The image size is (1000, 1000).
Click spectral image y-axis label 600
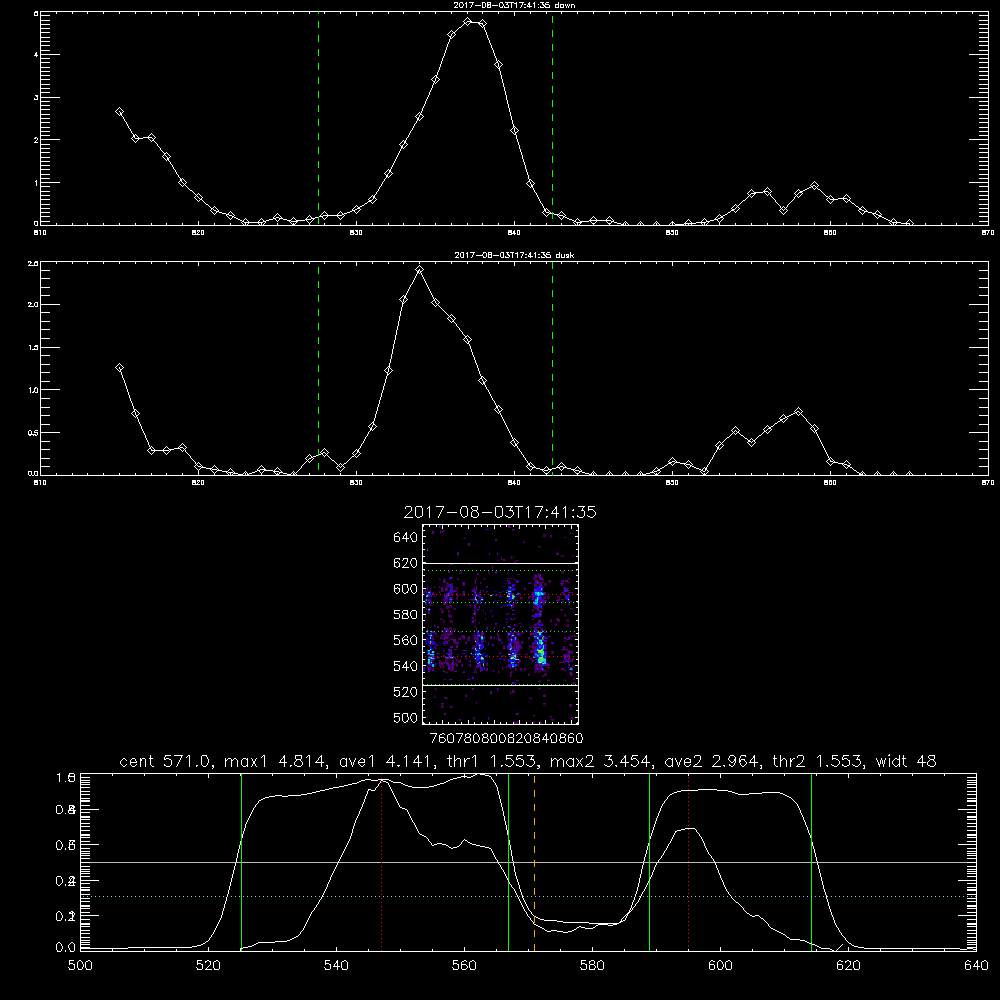tap(406, 589)
